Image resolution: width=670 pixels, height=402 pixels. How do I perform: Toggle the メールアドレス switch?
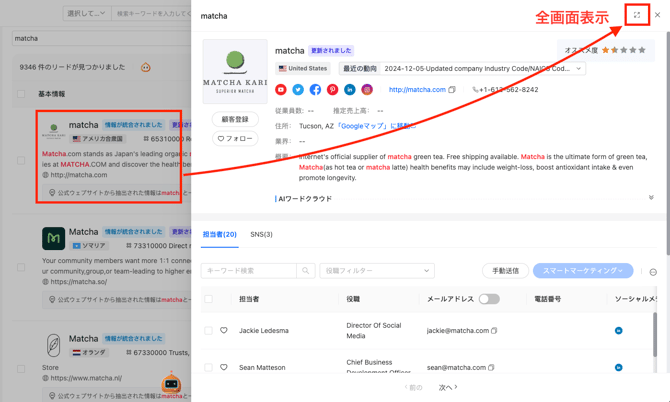(489, 299)
